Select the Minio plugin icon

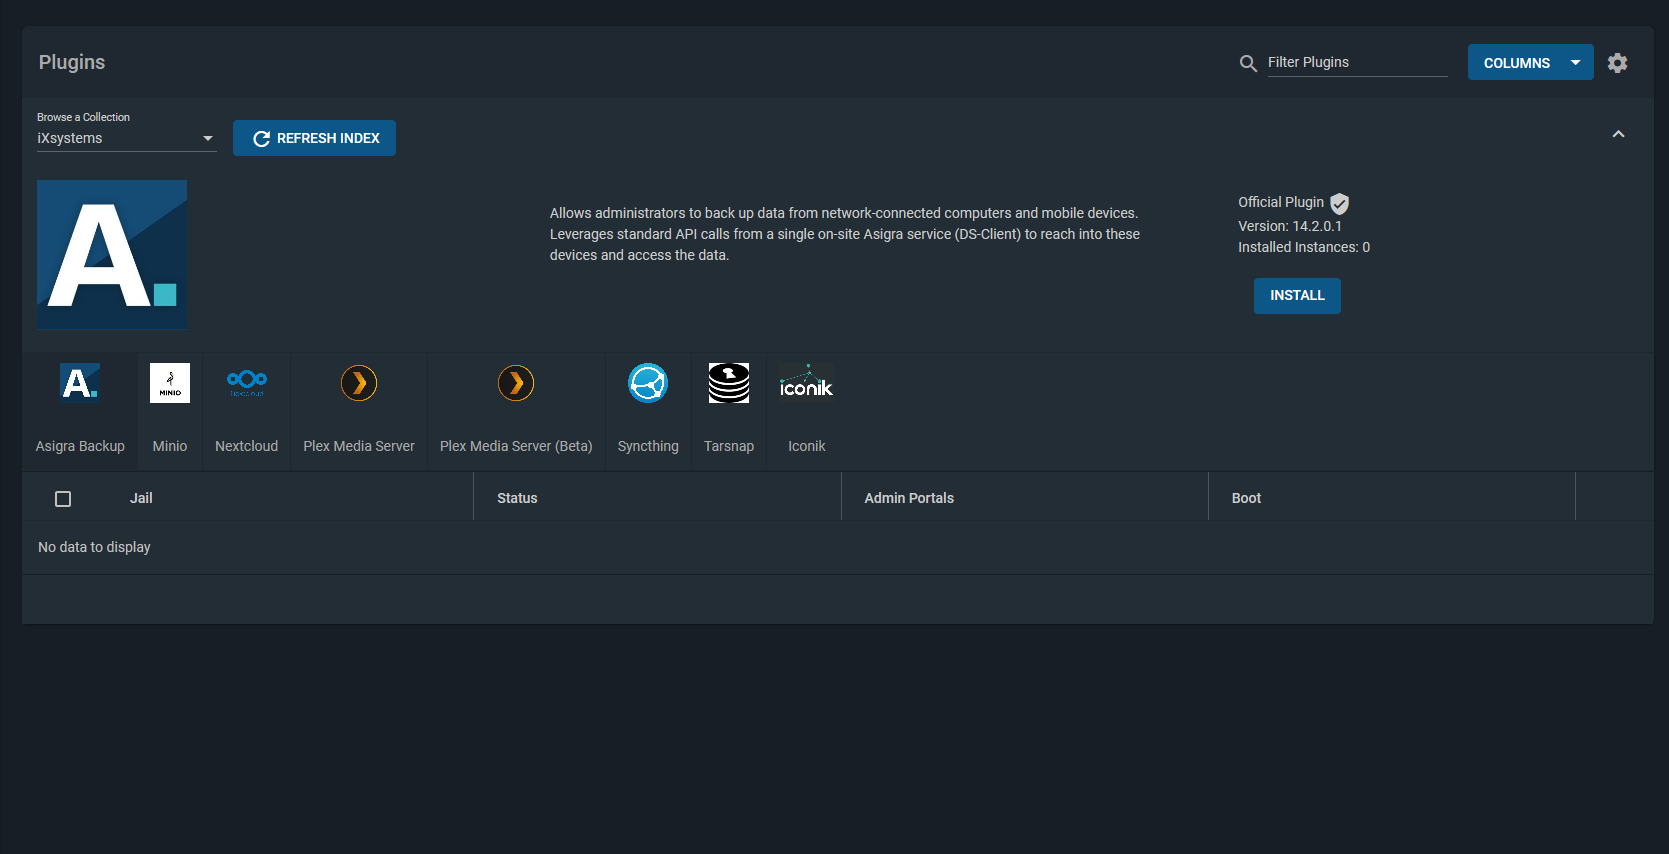point(170,383)
